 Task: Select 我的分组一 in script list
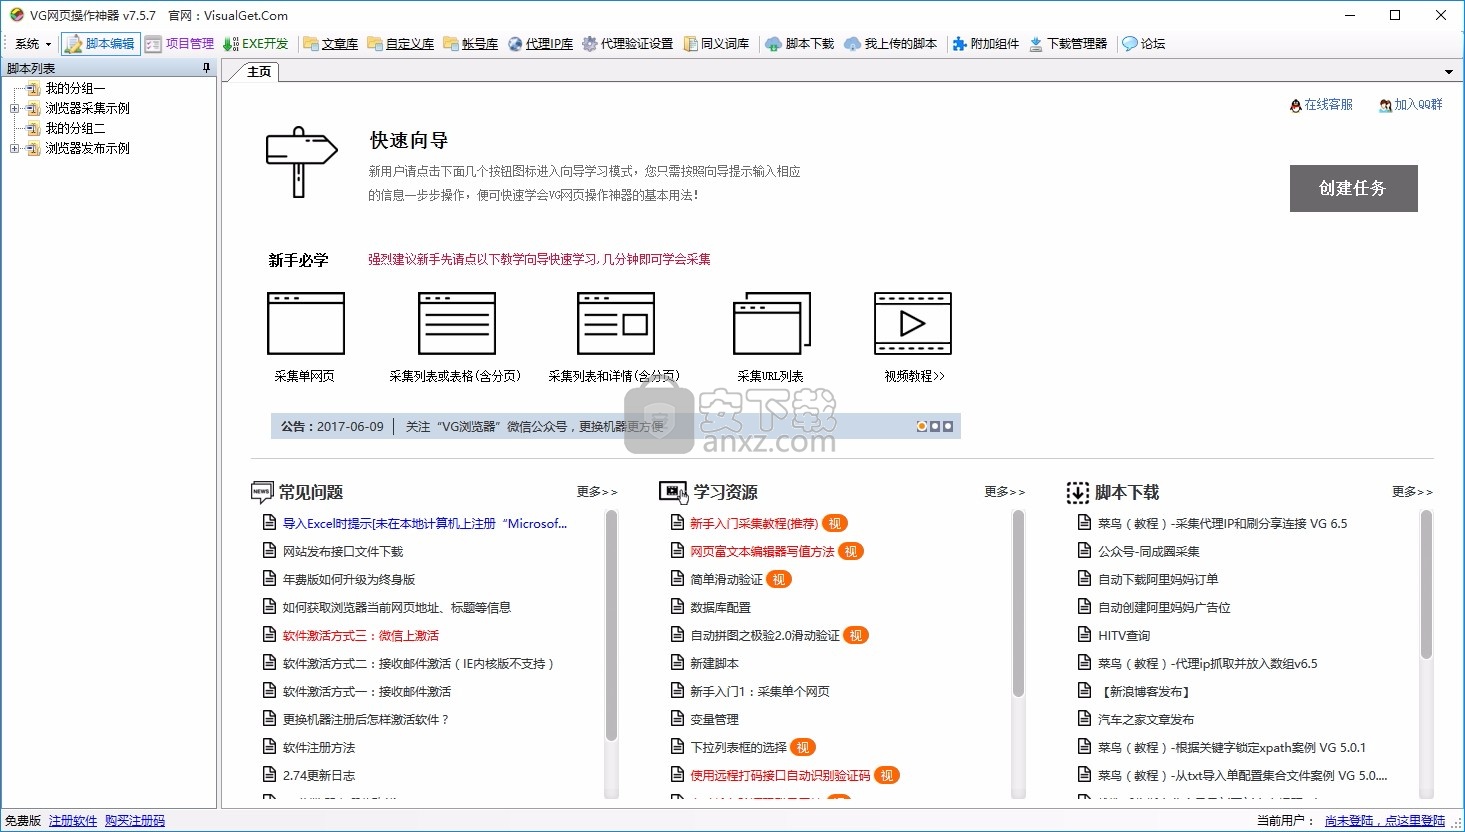pos(75,88)
